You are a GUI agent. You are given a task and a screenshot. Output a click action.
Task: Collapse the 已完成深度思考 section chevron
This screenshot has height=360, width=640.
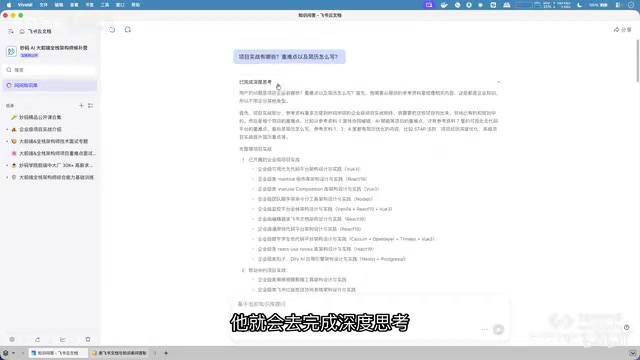(498, 82)
